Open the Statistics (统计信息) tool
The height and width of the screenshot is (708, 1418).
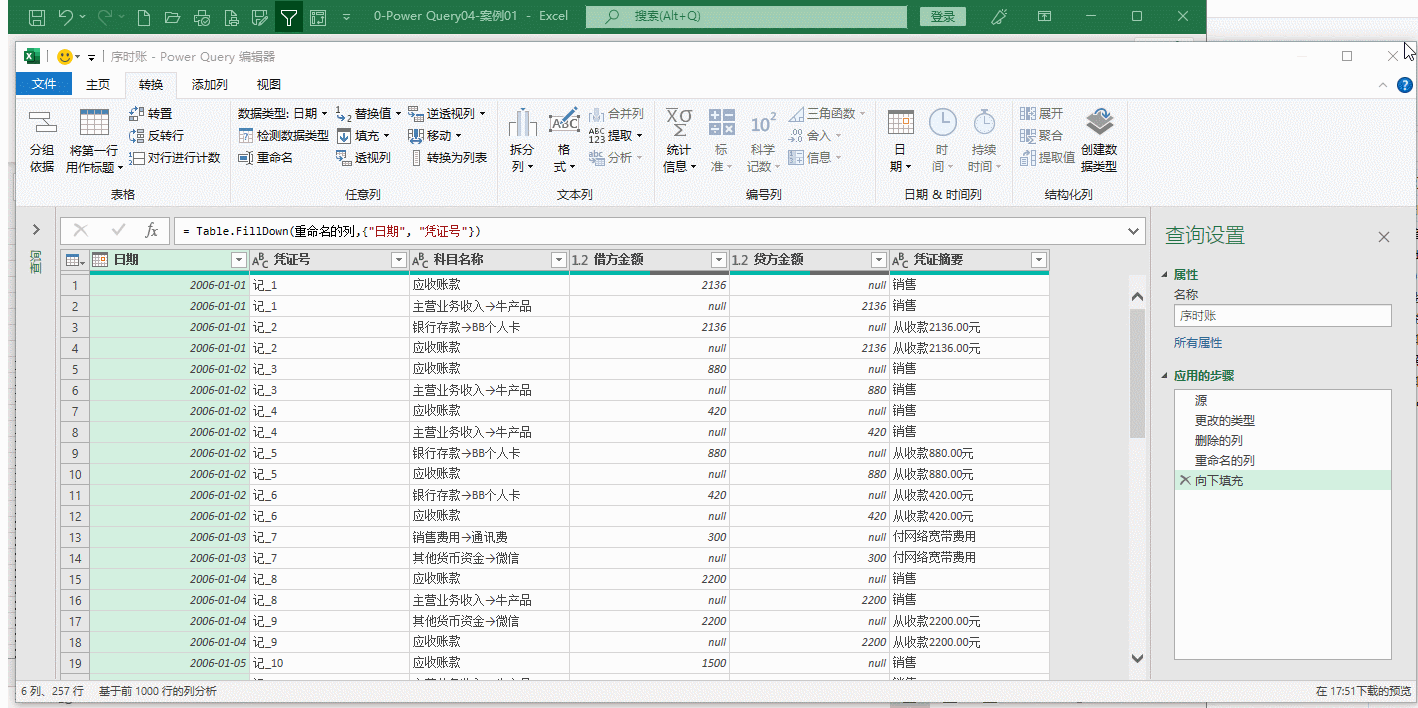(x=679, y=141)
